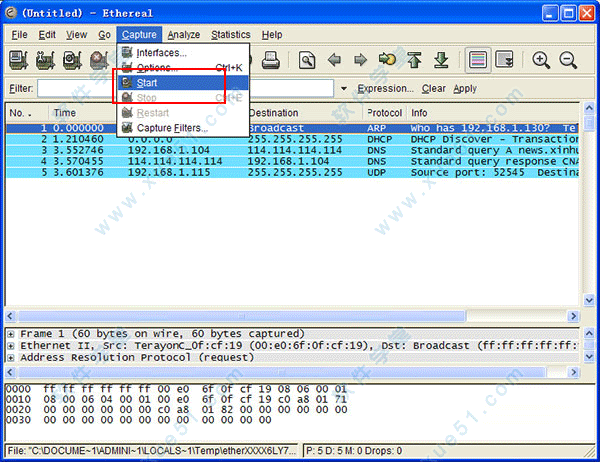
Task: Open the Help menu
Action: pyautogui.click(x=272, y=35)
